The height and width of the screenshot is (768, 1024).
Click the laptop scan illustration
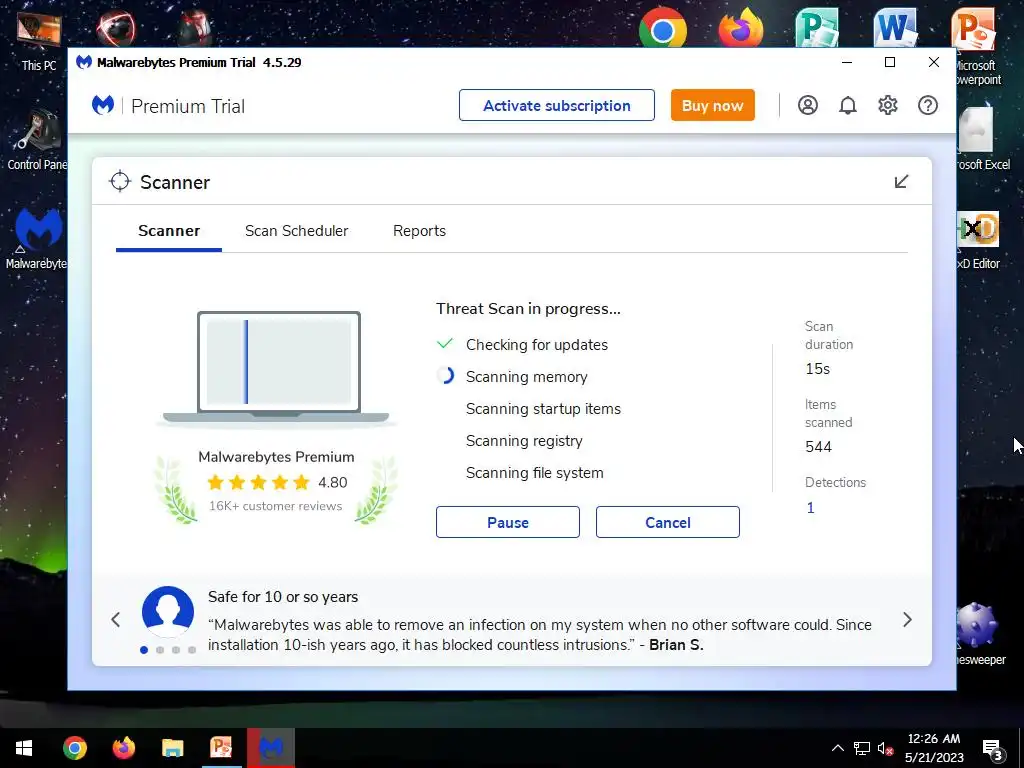pyautogui.click(x=276, y=369)
